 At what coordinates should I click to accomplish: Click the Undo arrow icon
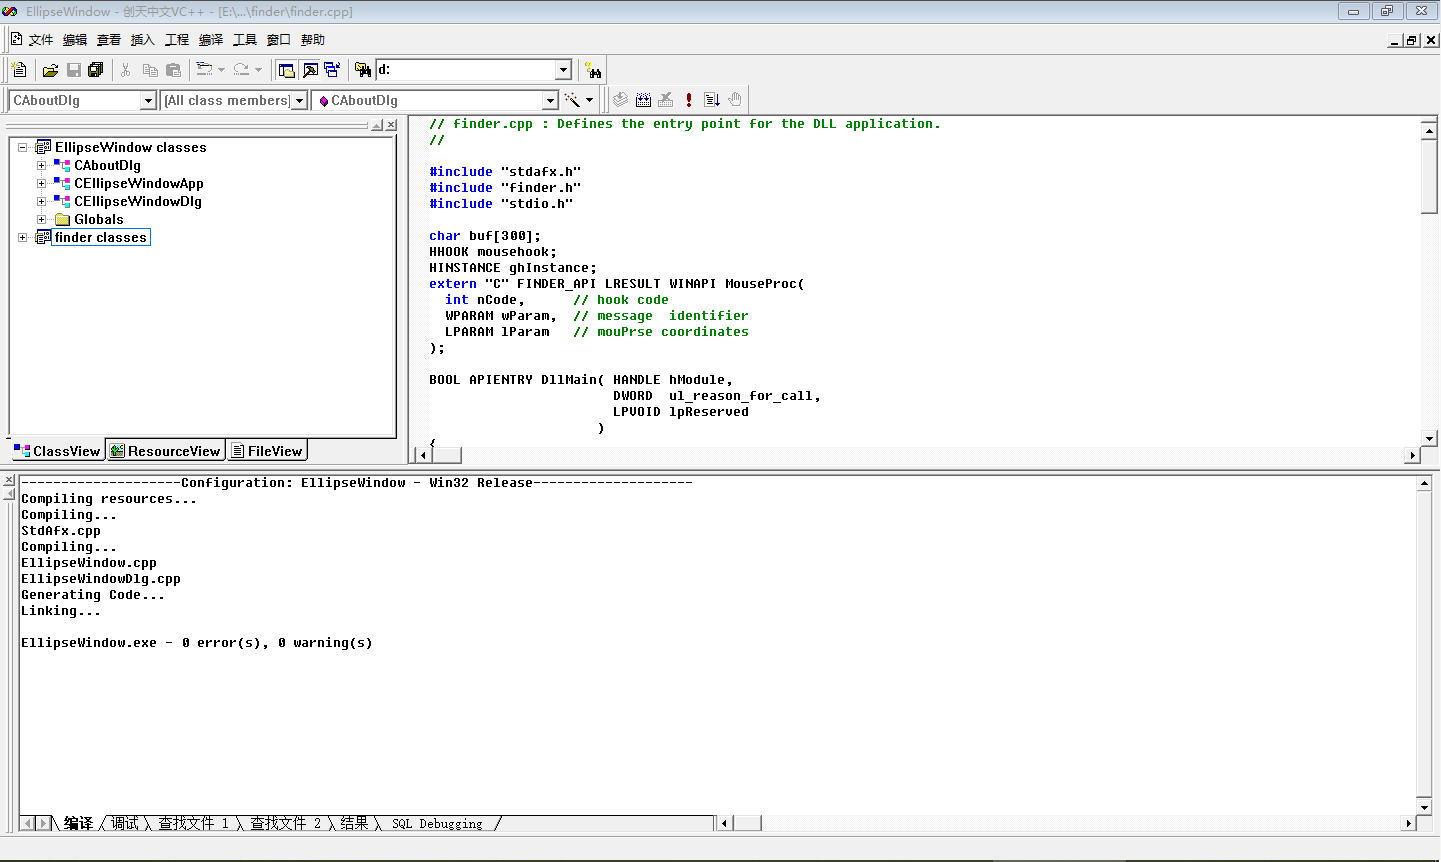click(204, 70)
